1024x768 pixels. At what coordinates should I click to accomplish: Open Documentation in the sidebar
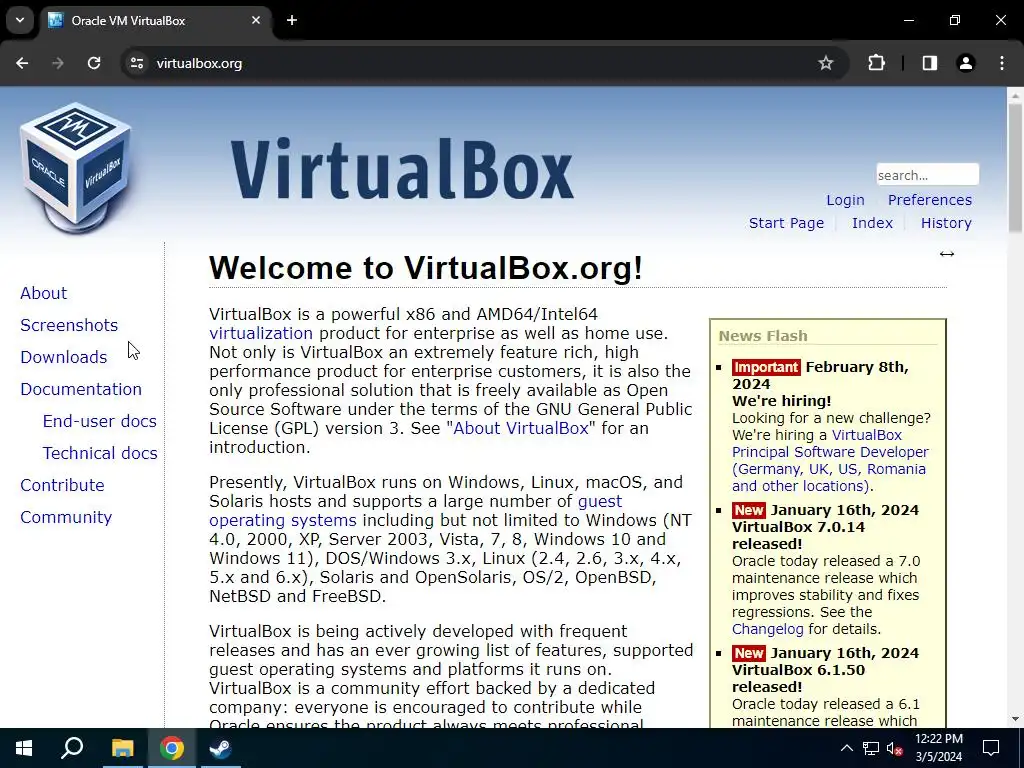pyautogui.click(x=81, y=389)
